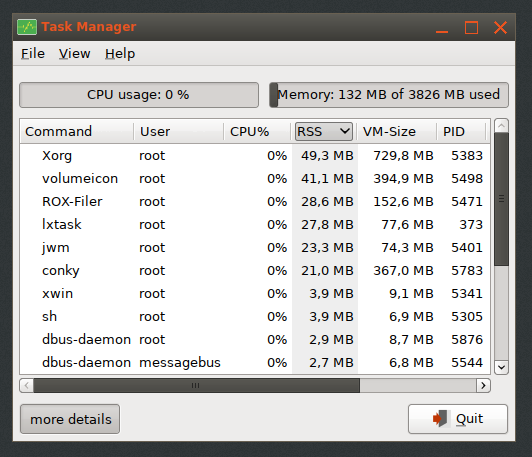The height and width of the screenshot is (457, 532).
Task: Click the horizontal scroll left arrow
Action: pos(27,385)
